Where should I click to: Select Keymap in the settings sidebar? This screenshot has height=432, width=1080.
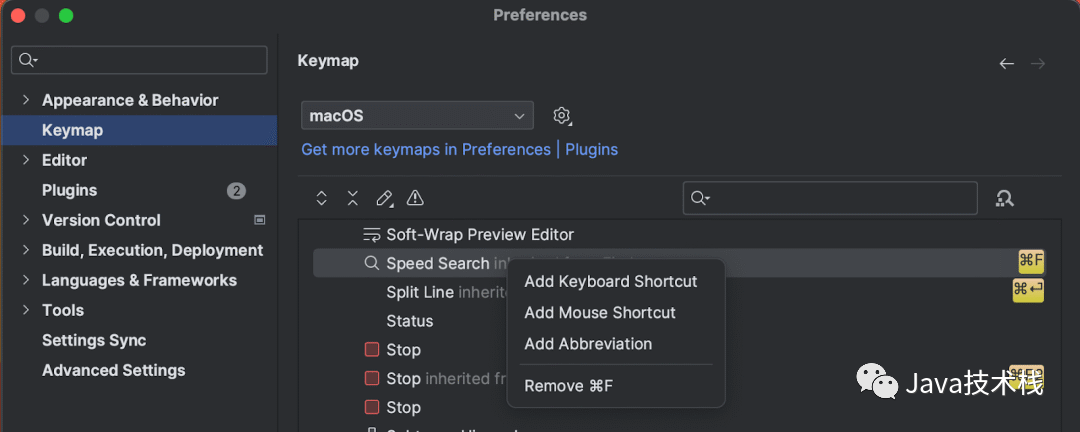point(139,130)
